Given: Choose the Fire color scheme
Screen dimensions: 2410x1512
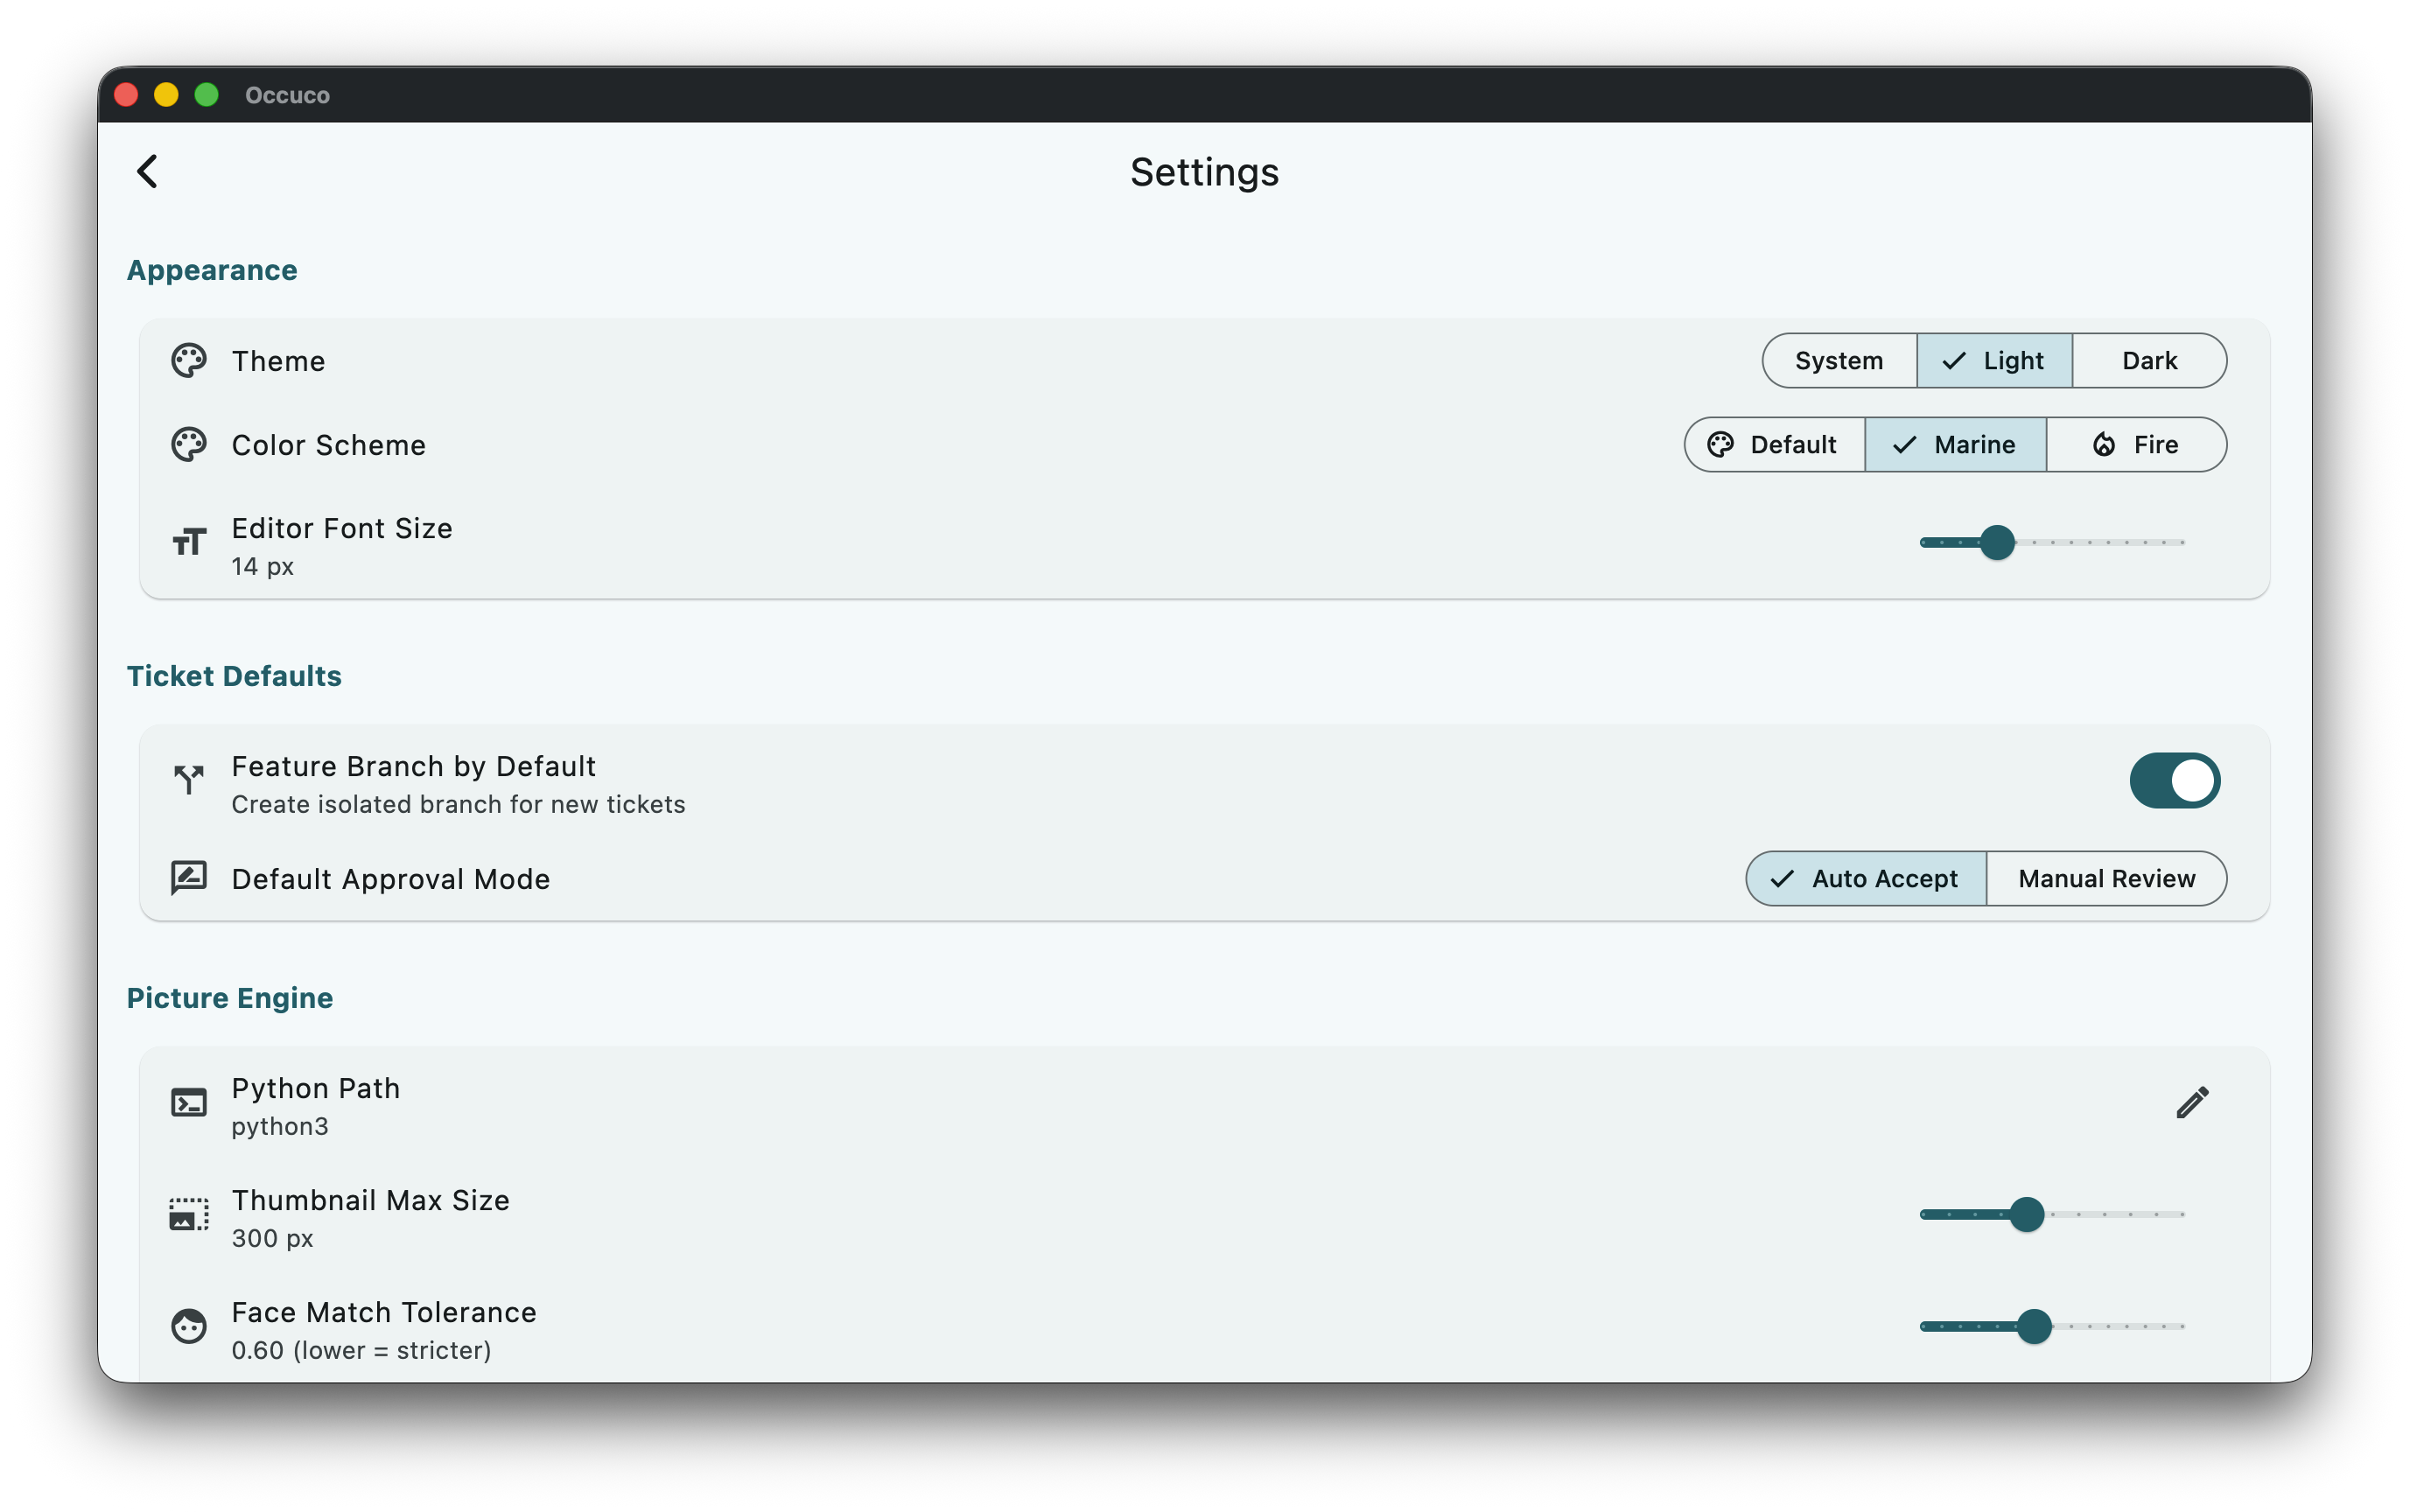Looking at the screenshot, I should pyautogui.click(x=2135, y=445).
